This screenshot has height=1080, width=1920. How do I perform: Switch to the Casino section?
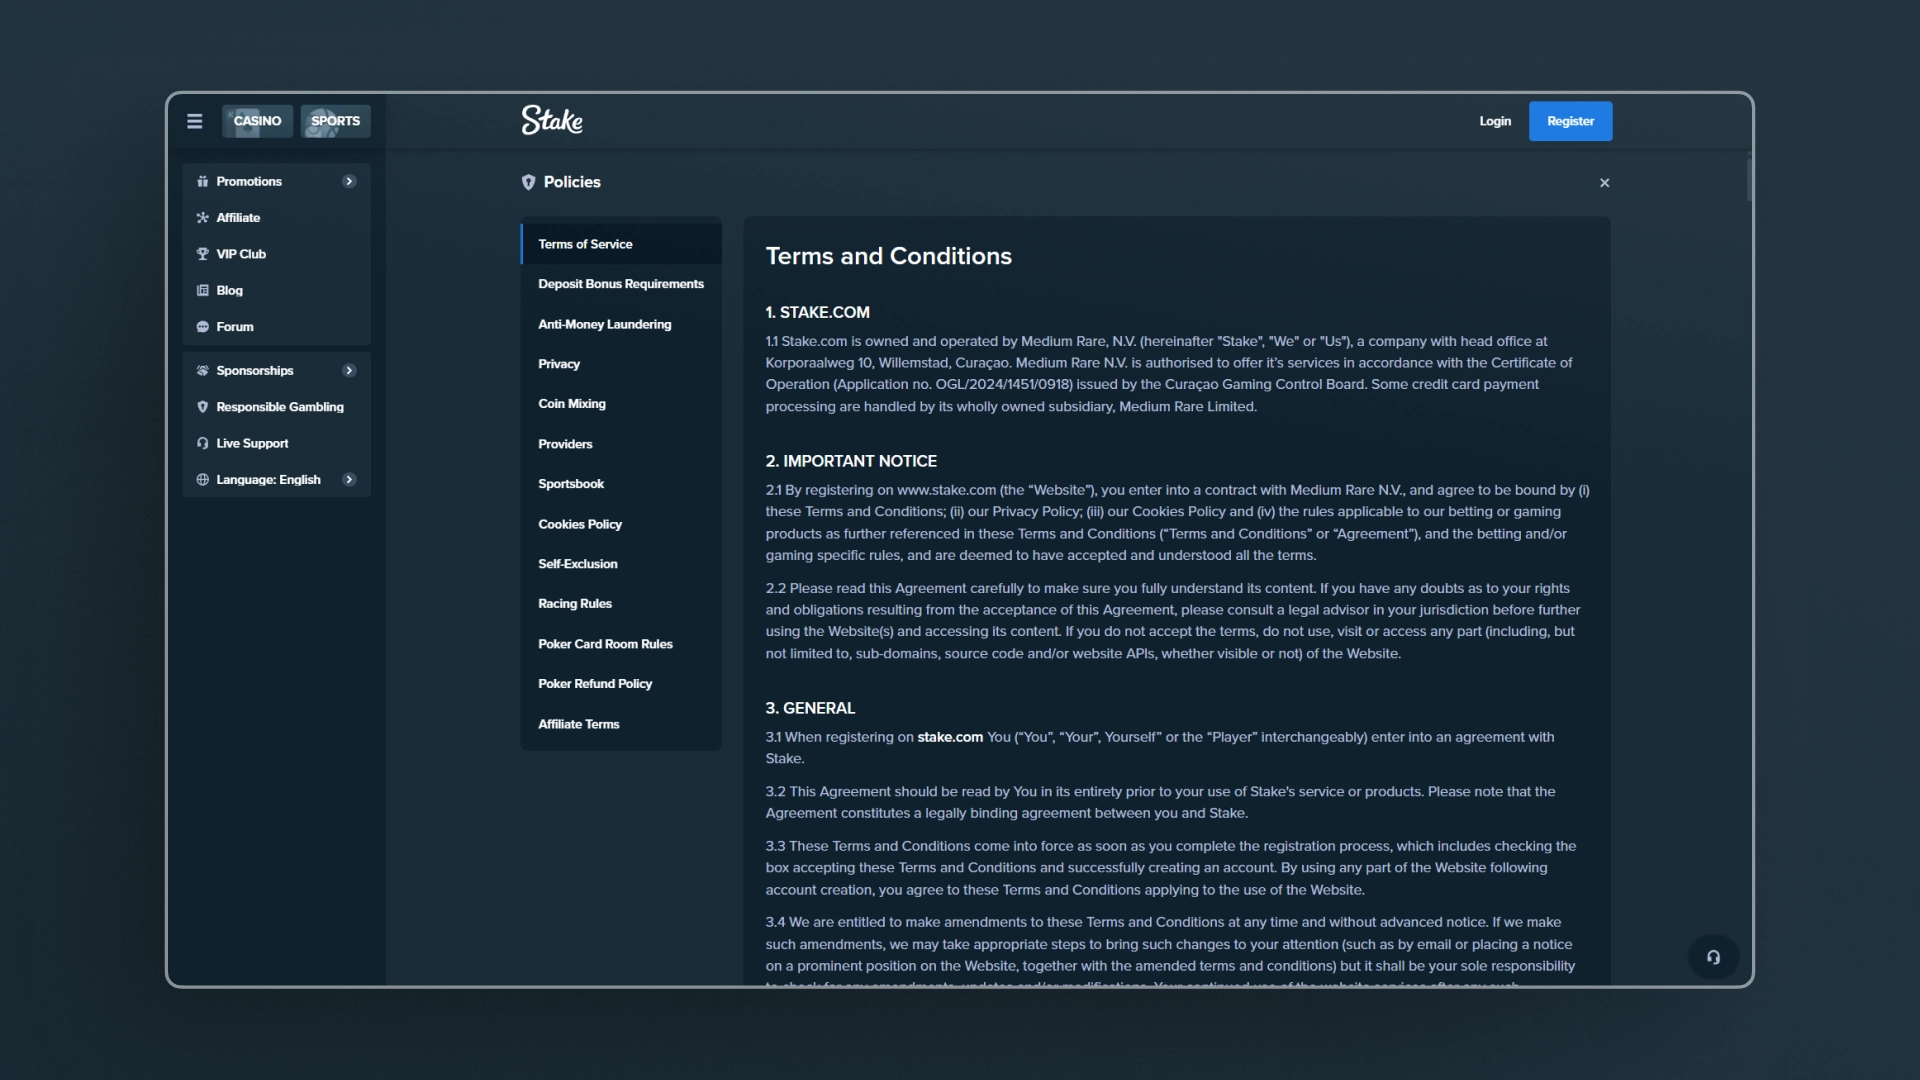pyautogui.click(x=257, y=121)
